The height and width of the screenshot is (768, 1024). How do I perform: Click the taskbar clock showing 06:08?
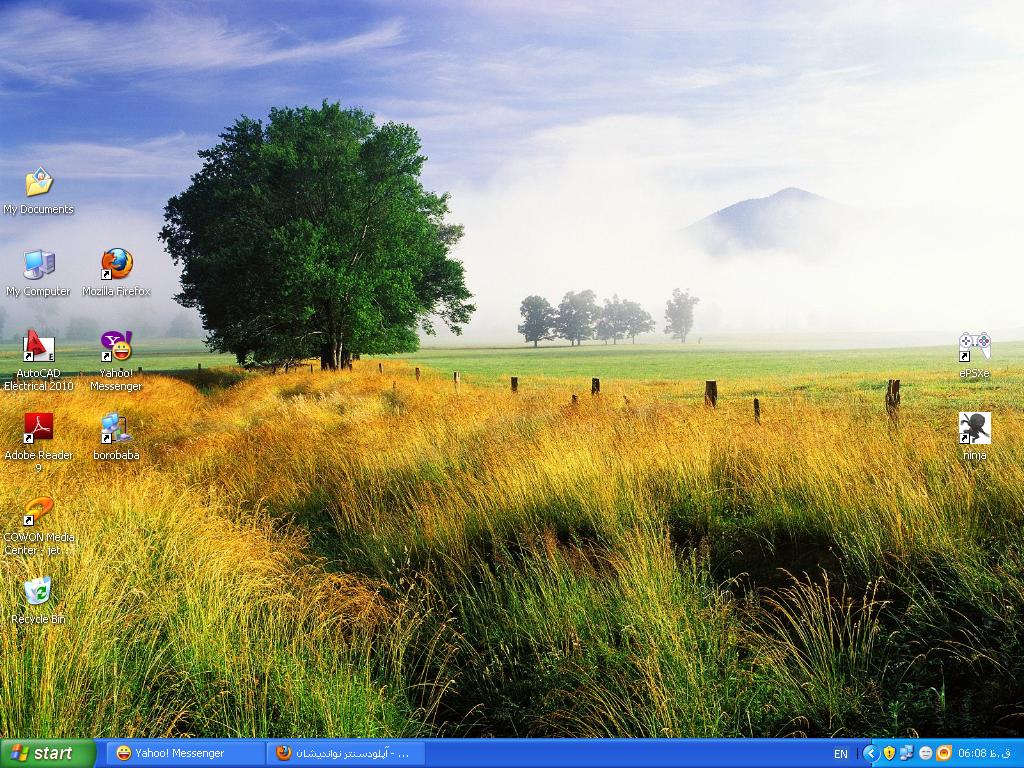click(984, 753)
